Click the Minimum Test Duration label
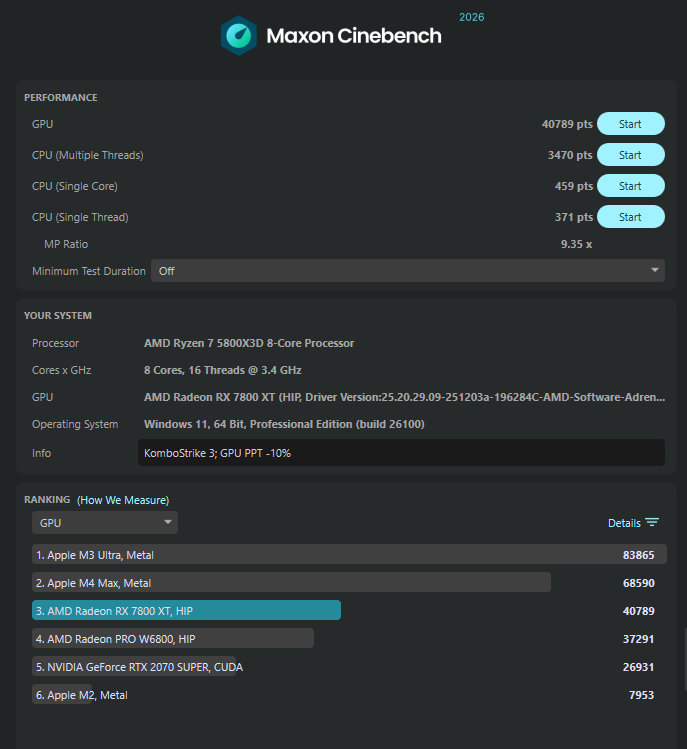687x749 pixels. (88, 271)
